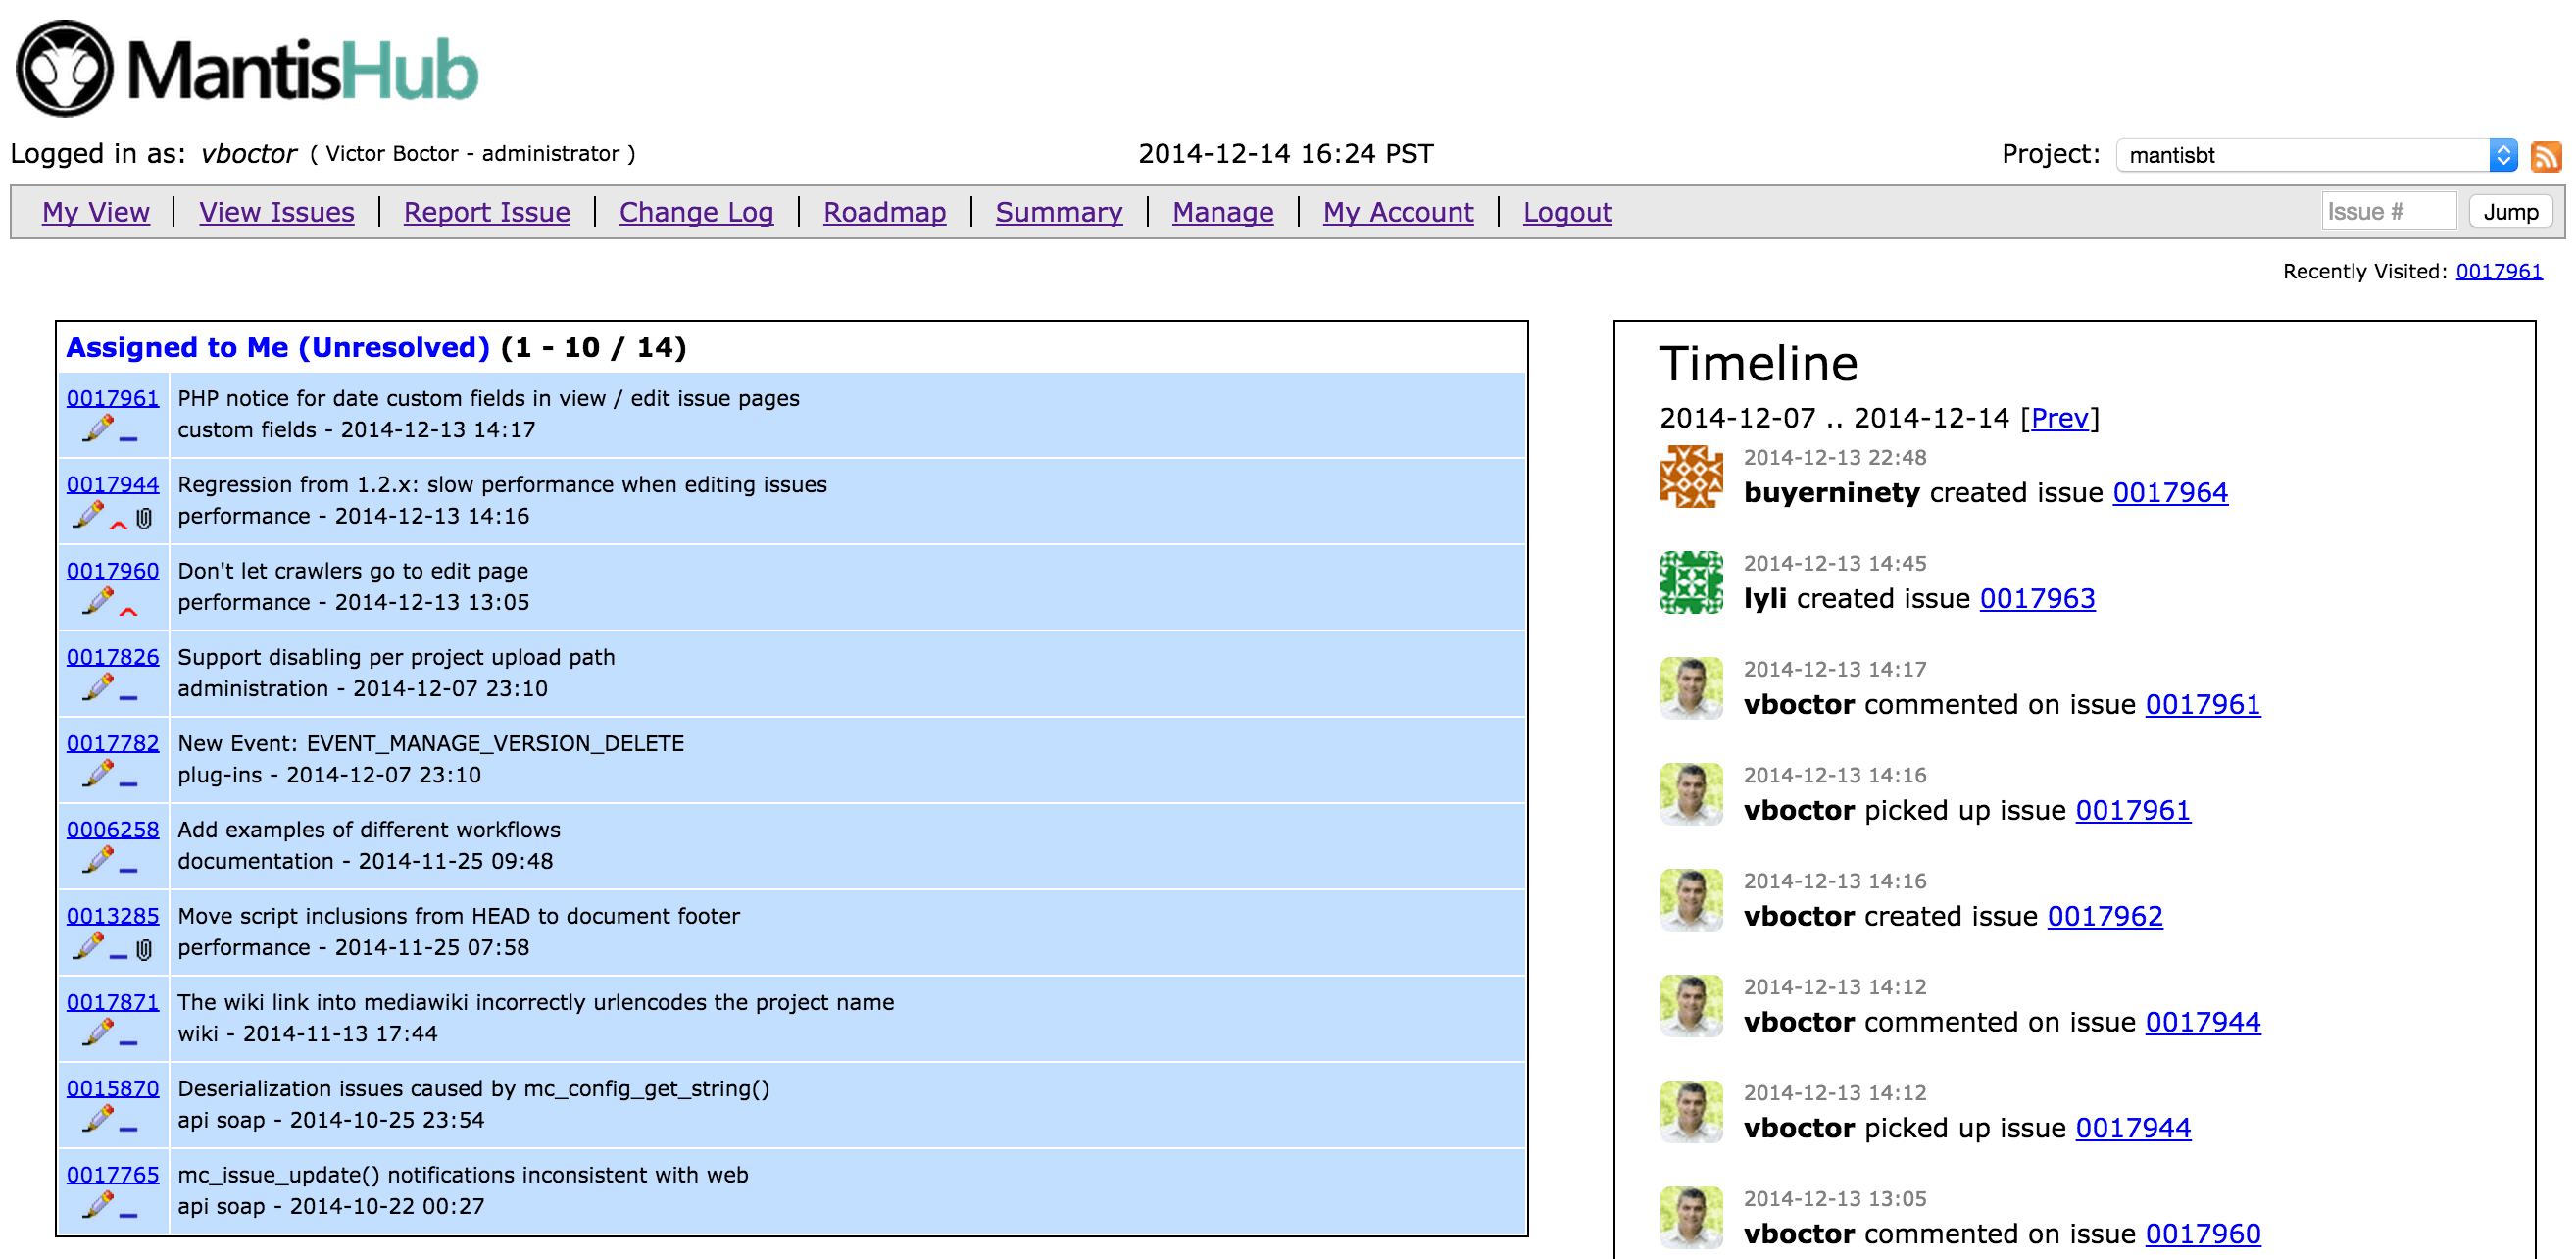This screenshot has height=1259, width=2576.
Task: Click the 'Regression from 1.2.x: slow performance' summary text
Action: tap(502, 484)
